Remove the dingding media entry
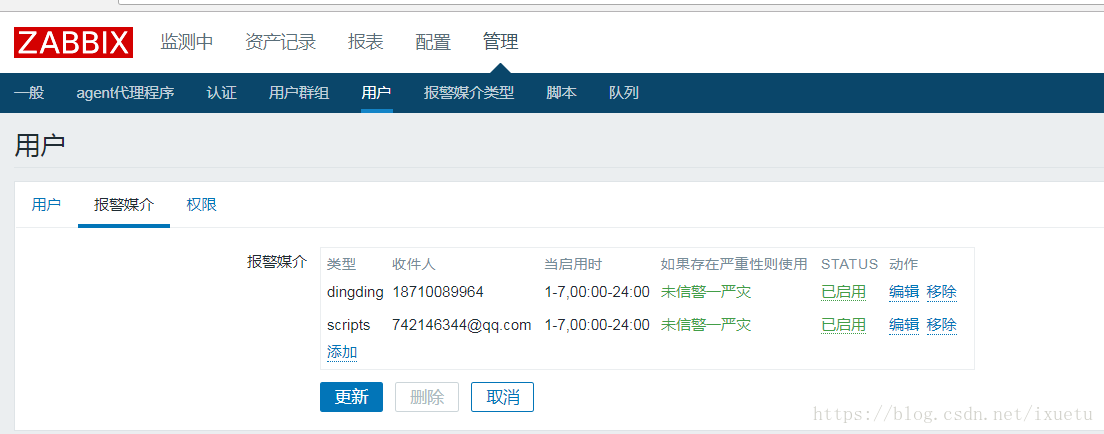Image resolution: width=1104 pixels, height=434 pixels. point(941,292)
